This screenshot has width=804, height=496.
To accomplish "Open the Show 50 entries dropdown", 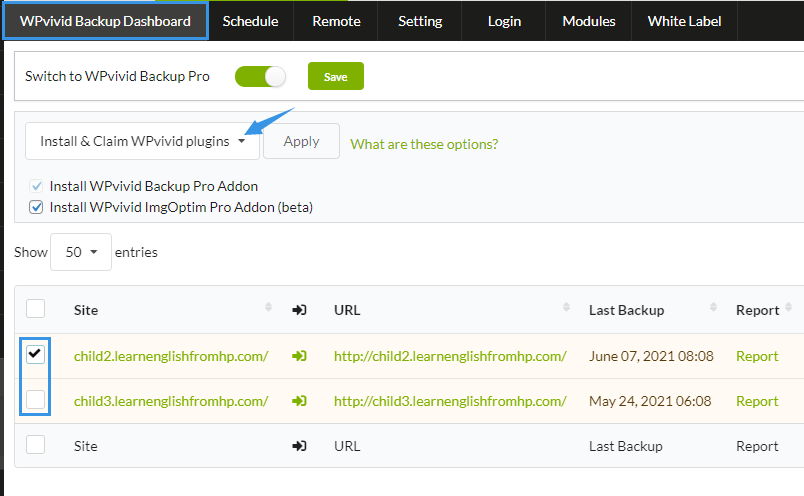I will (x=81, y=252).
